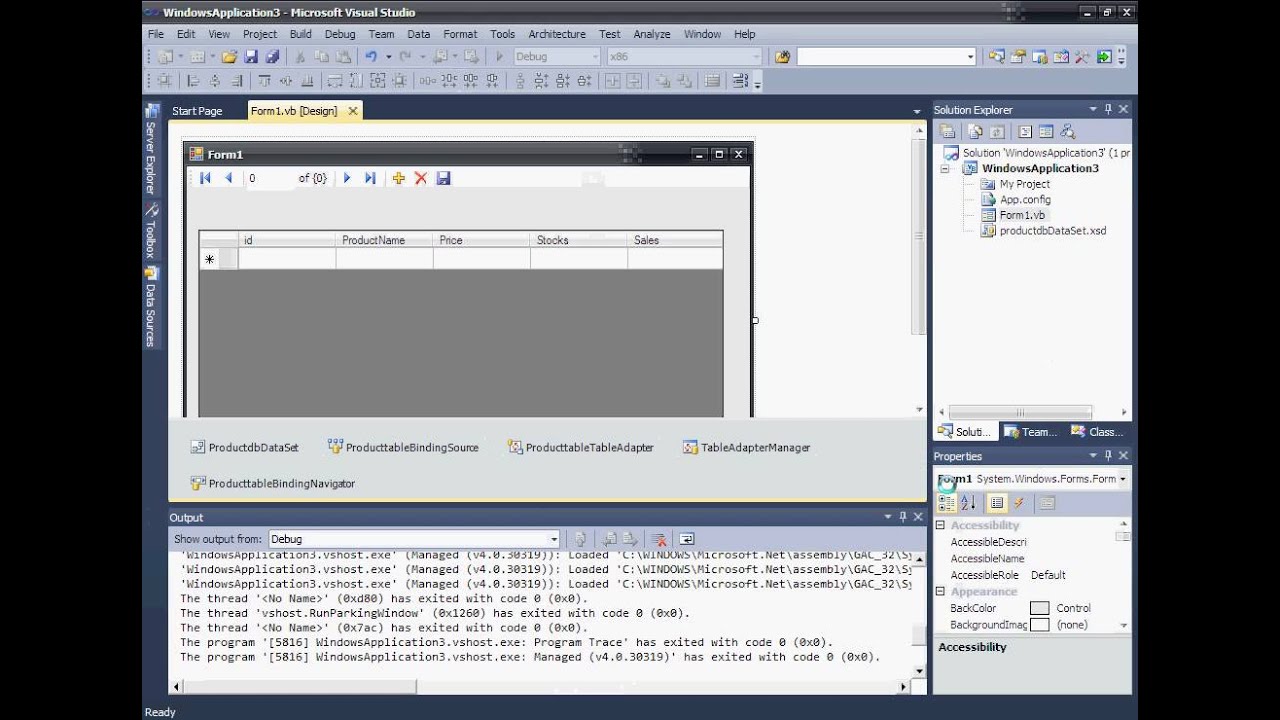Open the active files dropdown arrow beside document tabs
Viewport: 1280px width, 720px height.
[917, 111]
